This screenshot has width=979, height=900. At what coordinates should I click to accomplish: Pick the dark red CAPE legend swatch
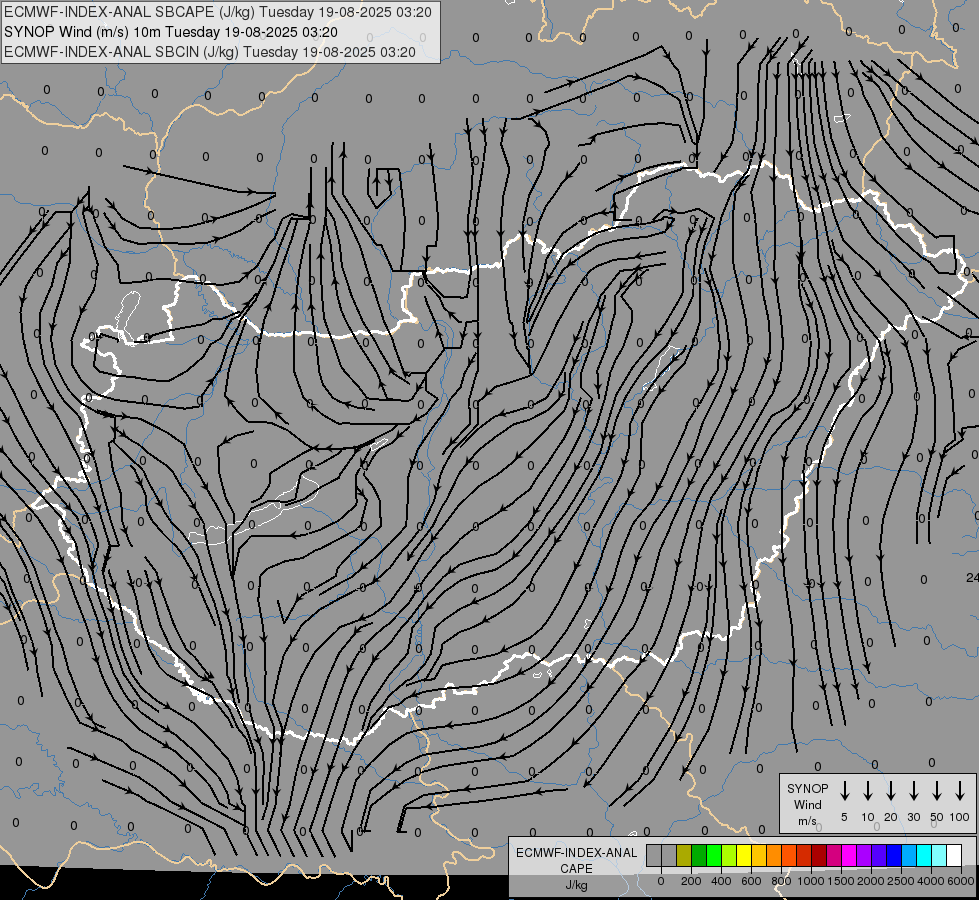(x=819, y=855)
